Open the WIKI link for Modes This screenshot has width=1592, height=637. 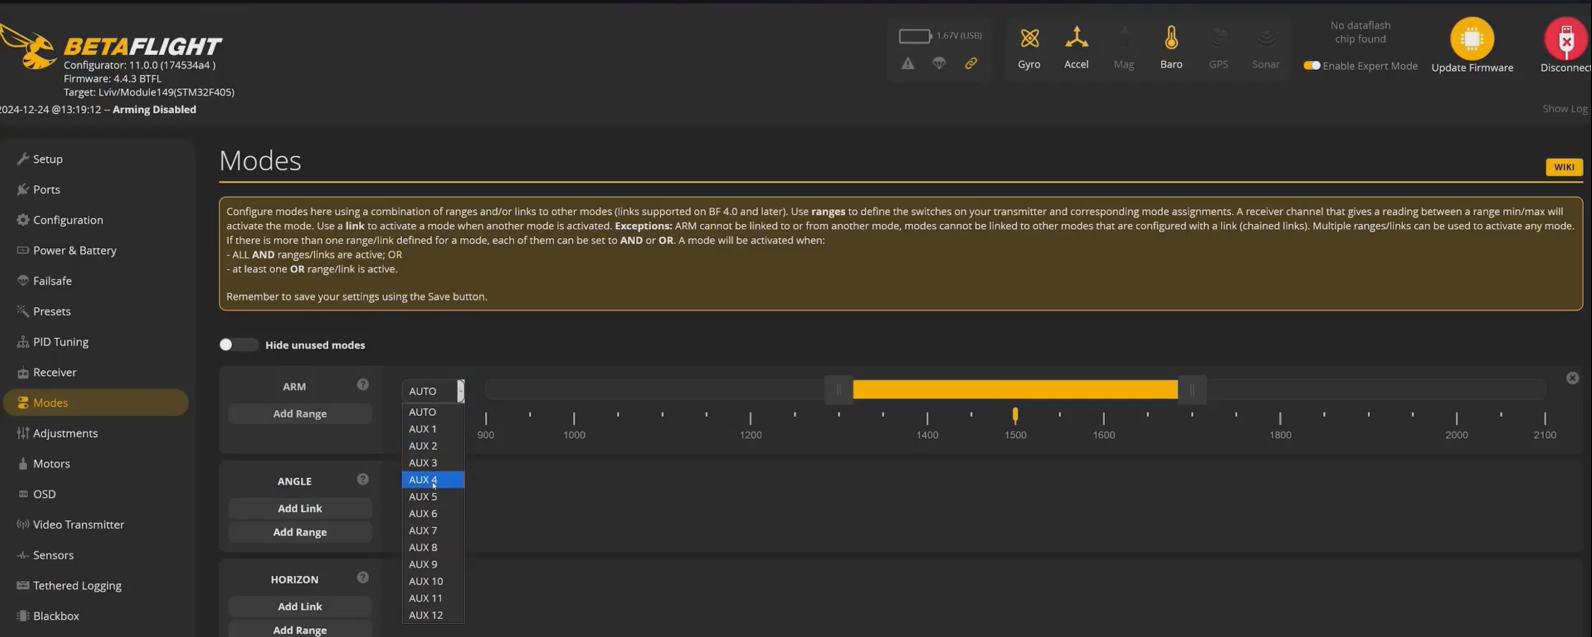1563,167
